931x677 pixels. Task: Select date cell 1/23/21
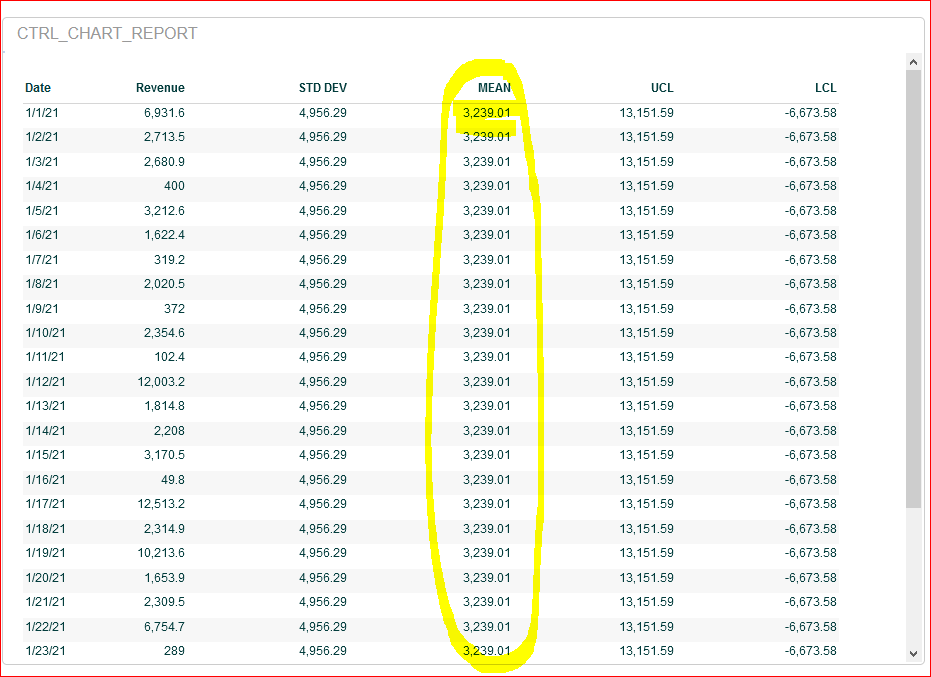[x=46, y=651]
